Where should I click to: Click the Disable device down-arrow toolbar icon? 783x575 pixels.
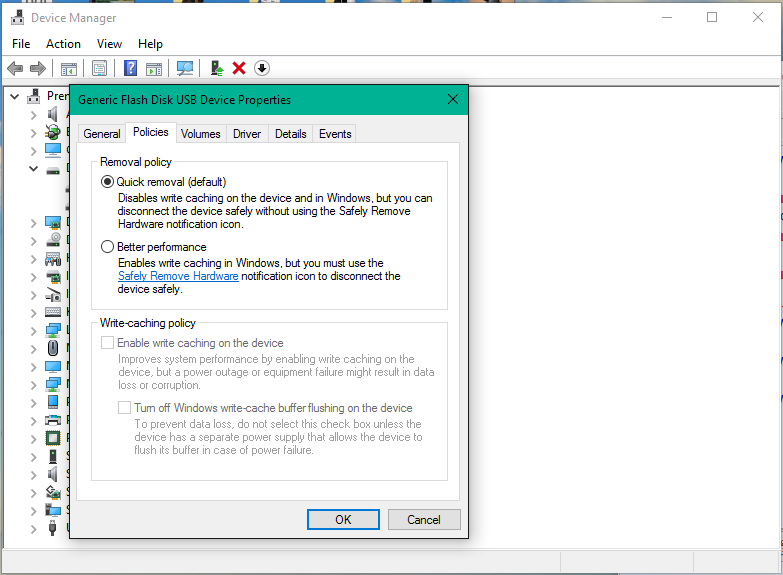pos(262,68)
